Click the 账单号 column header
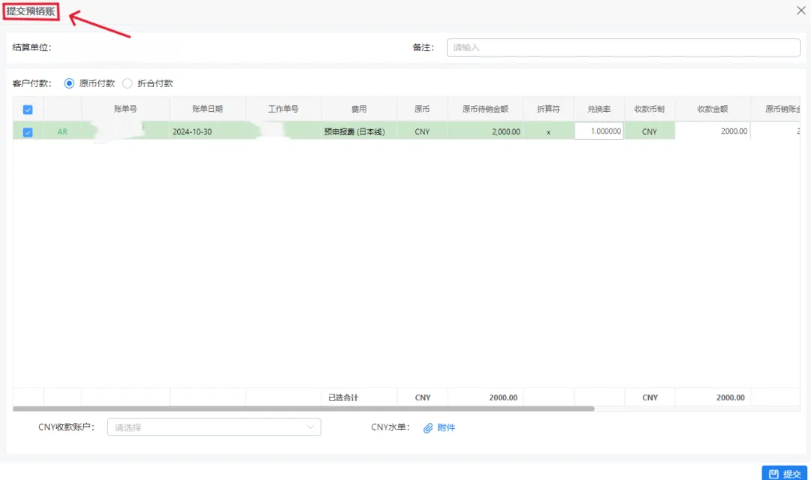 point(126,109)
